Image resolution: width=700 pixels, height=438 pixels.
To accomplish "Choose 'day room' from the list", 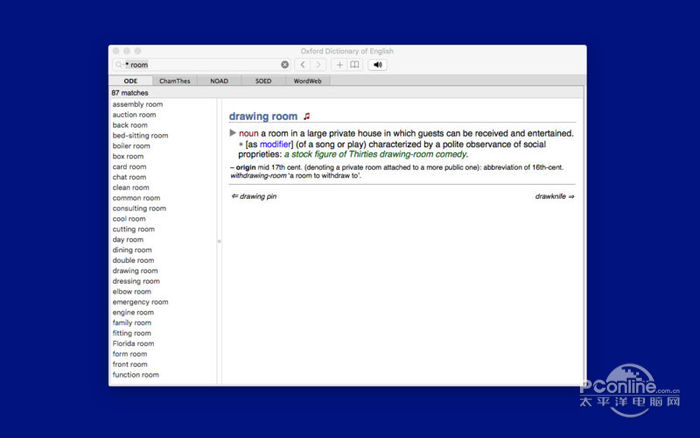I will [128, 240].
